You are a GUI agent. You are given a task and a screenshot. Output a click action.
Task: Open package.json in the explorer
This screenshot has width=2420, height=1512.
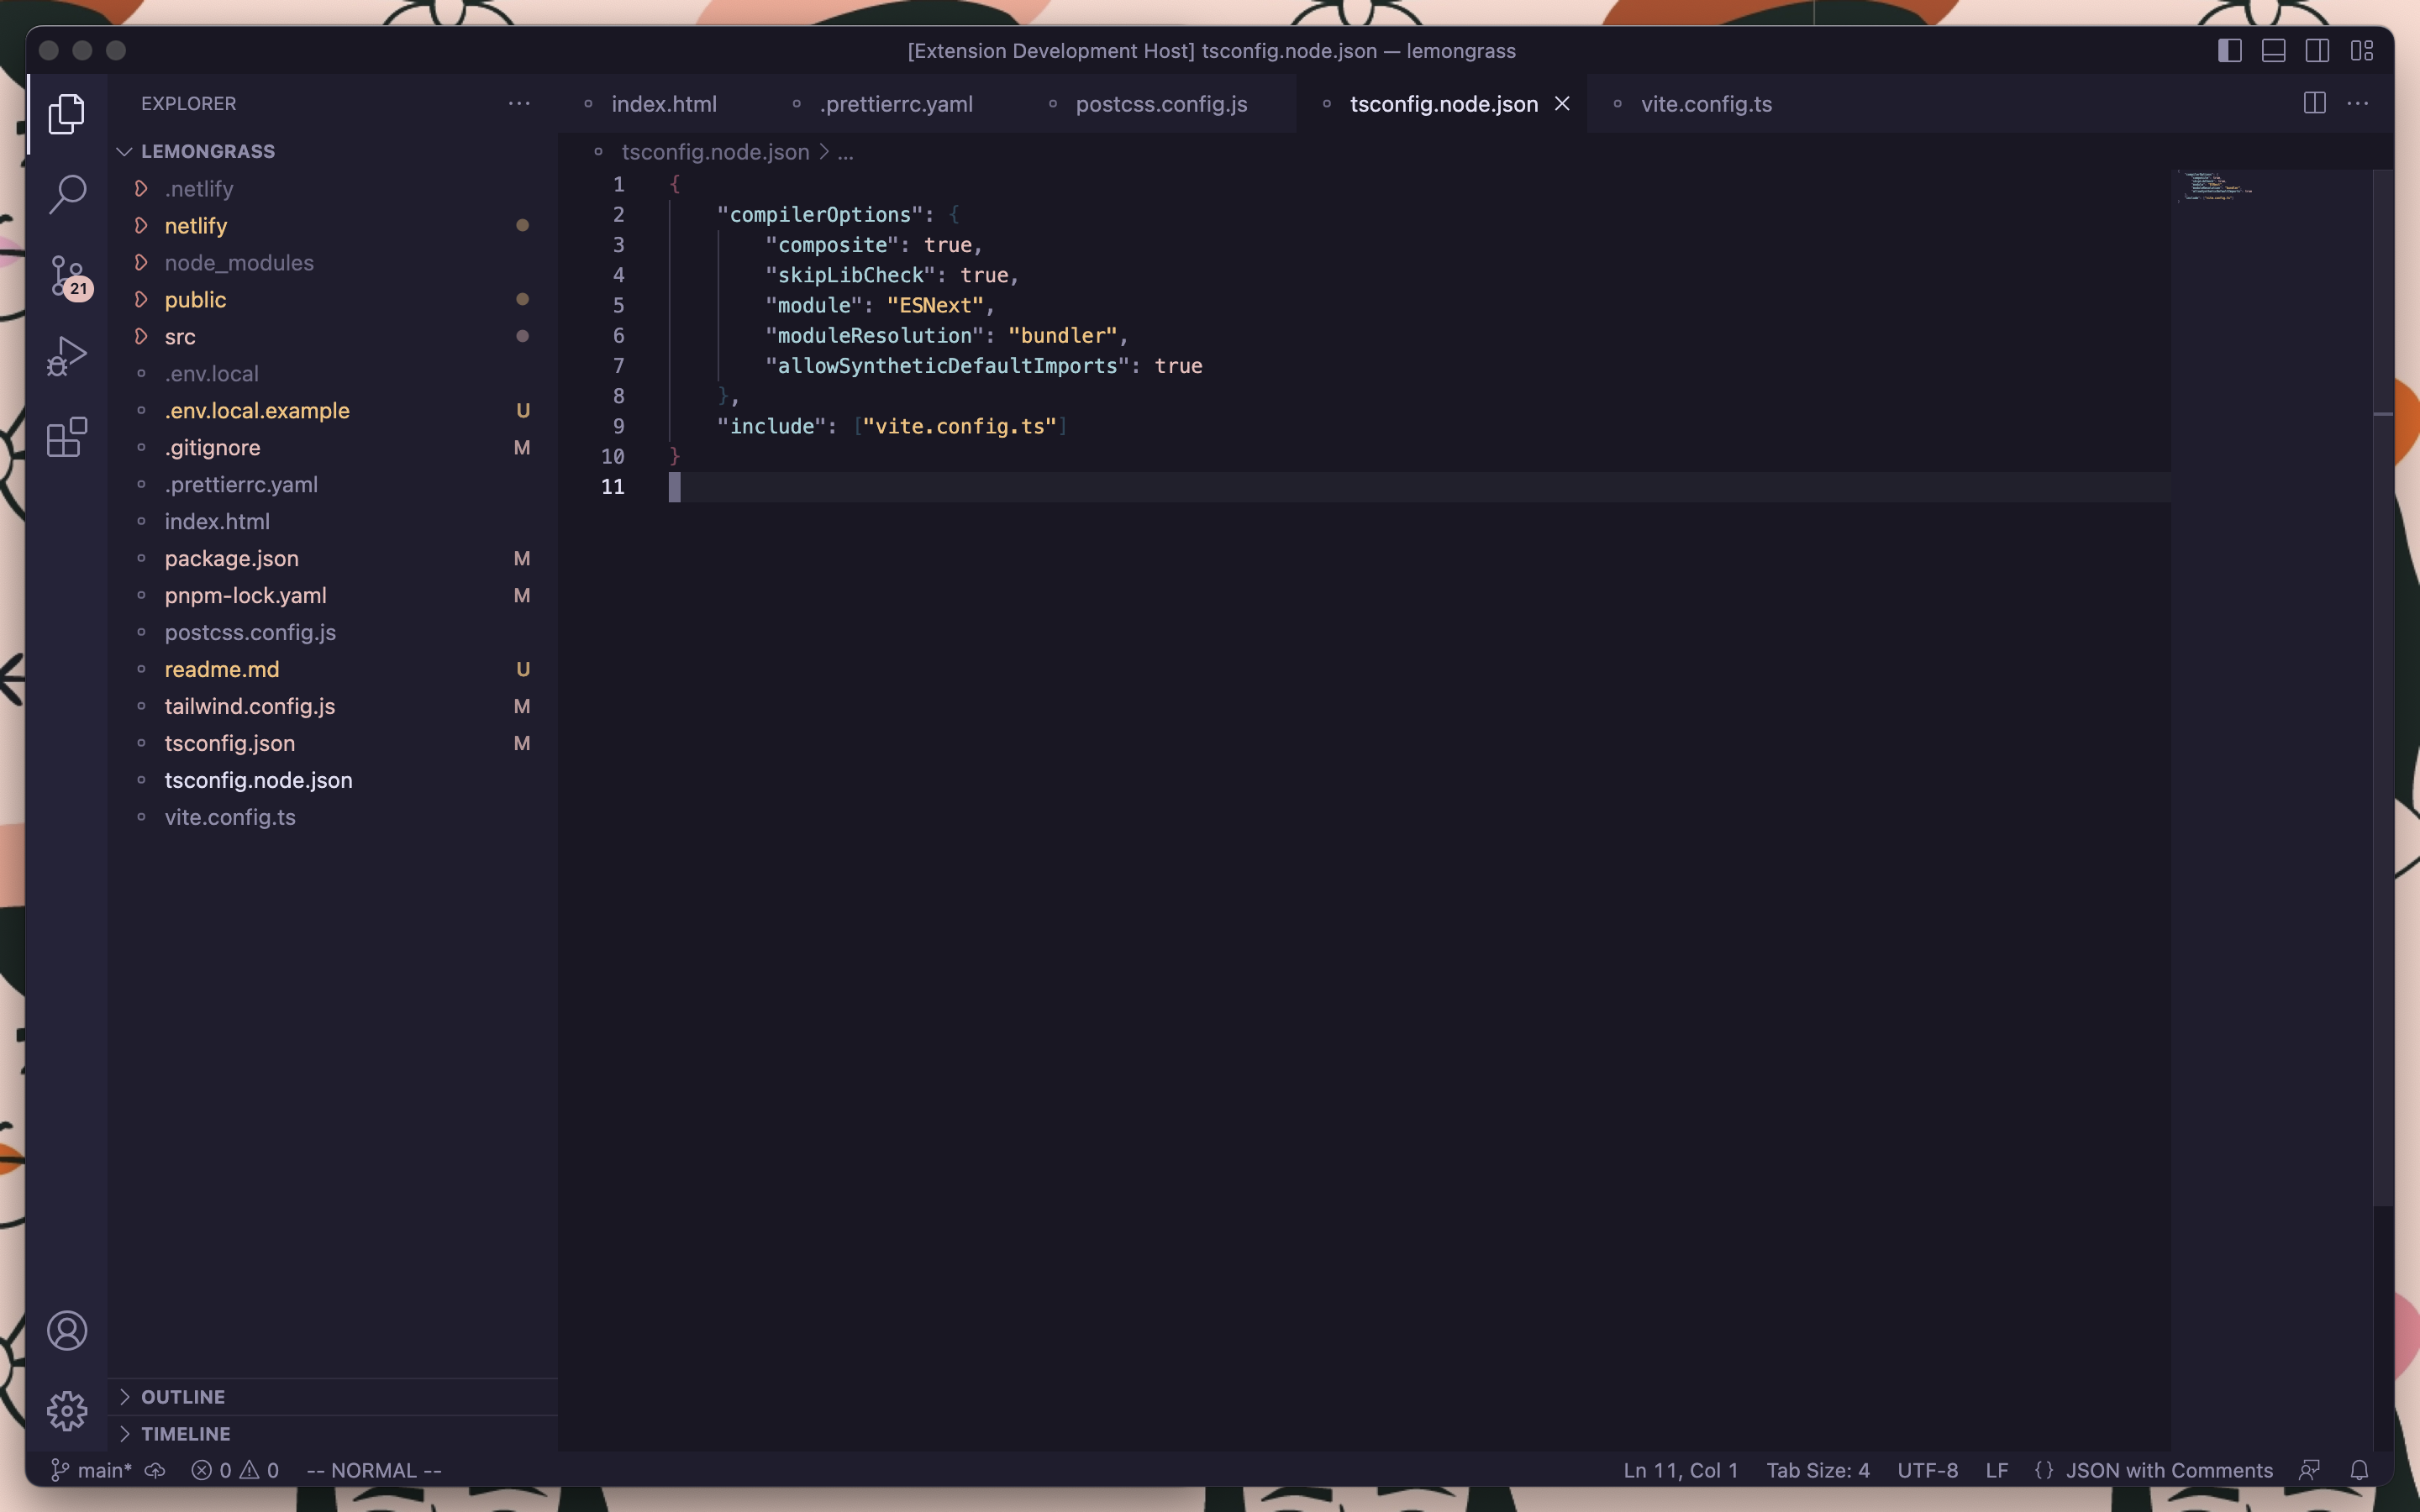(231, 558)
